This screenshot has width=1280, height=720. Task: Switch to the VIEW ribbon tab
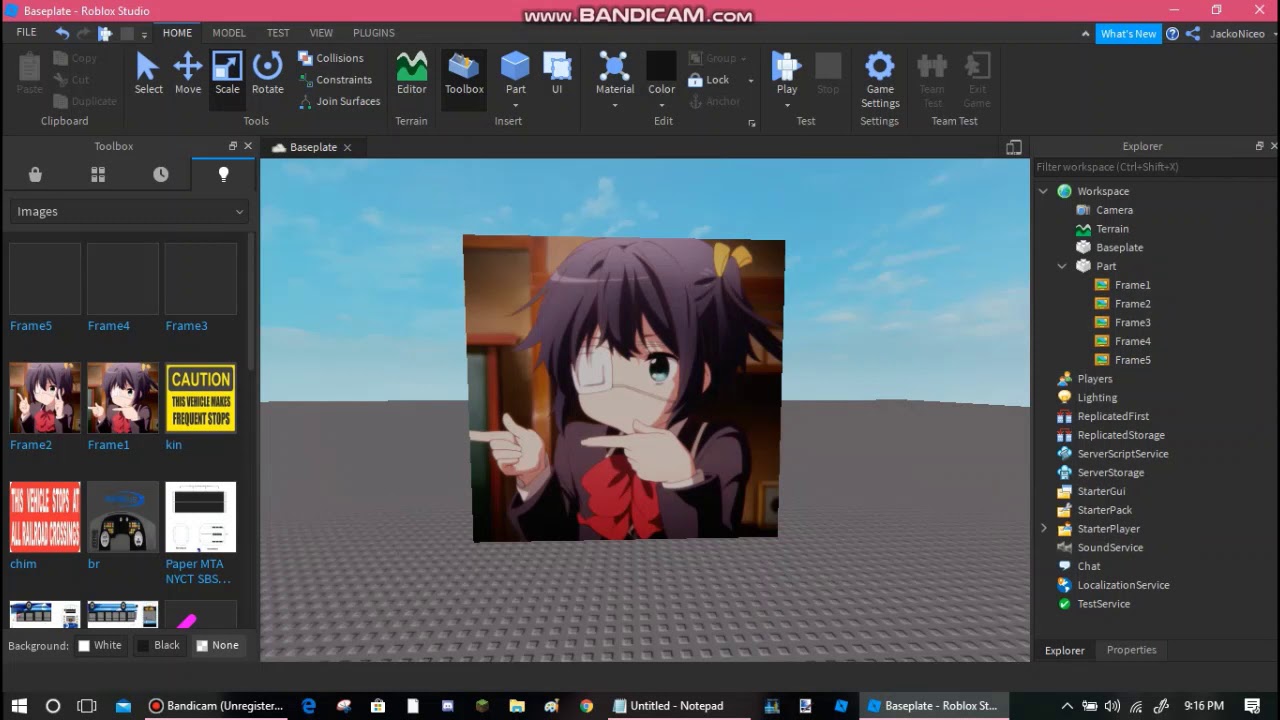(321, 33)
